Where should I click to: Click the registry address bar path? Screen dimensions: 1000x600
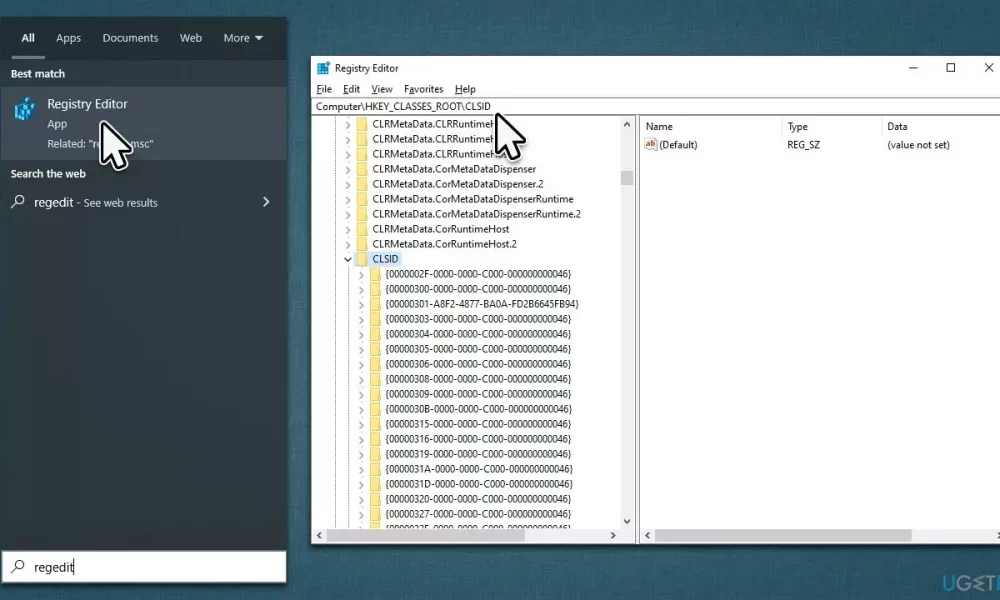coord(403,106)
